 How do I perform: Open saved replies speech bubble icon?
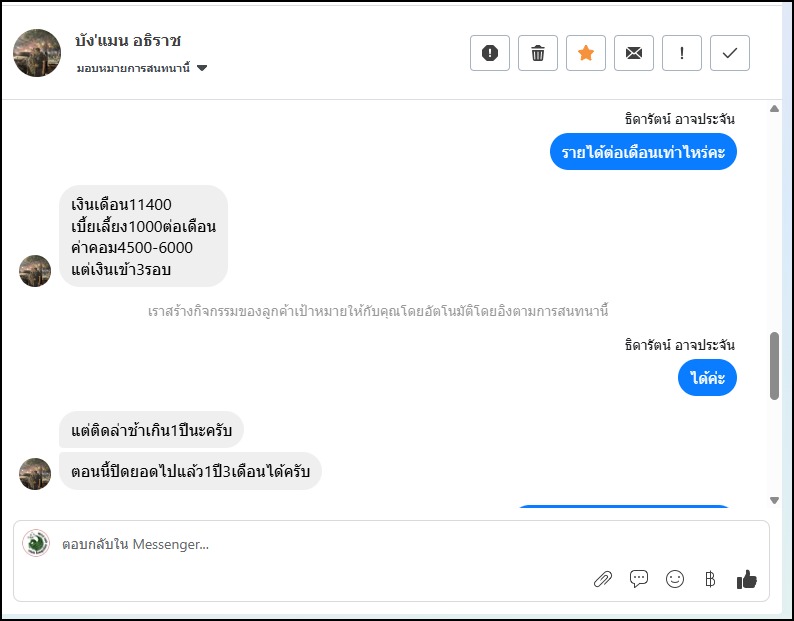click(x=639, y=579)
